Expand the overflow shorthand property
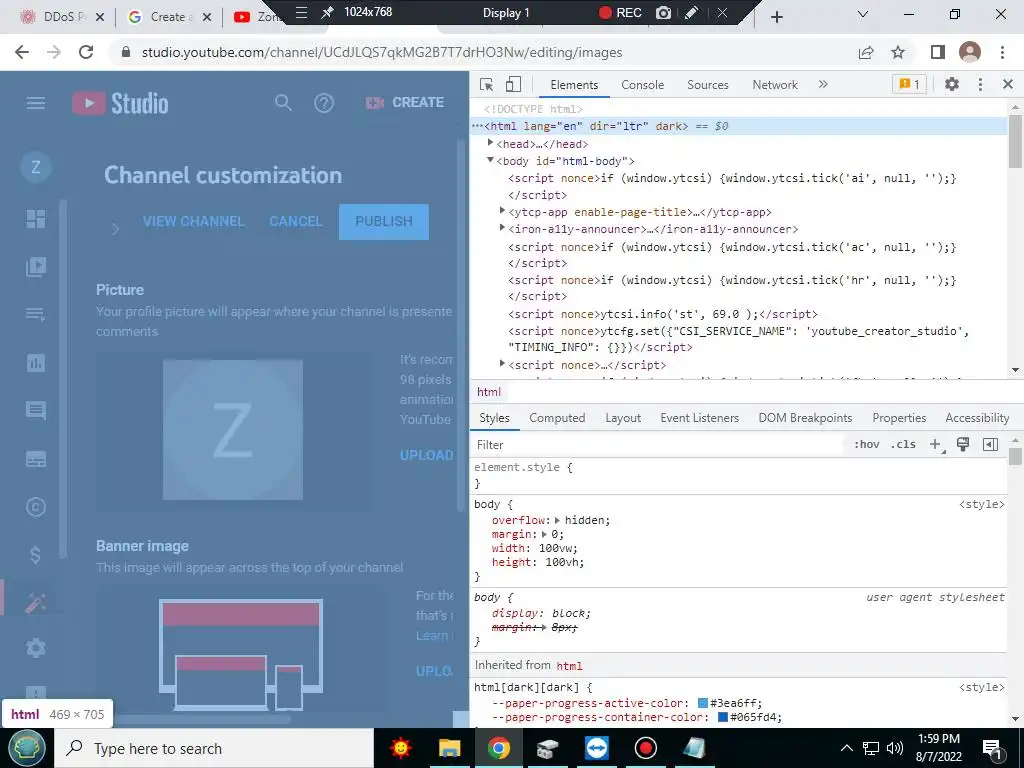The width and height of the screenshot is (1024, 768). [x=557, y=520]
